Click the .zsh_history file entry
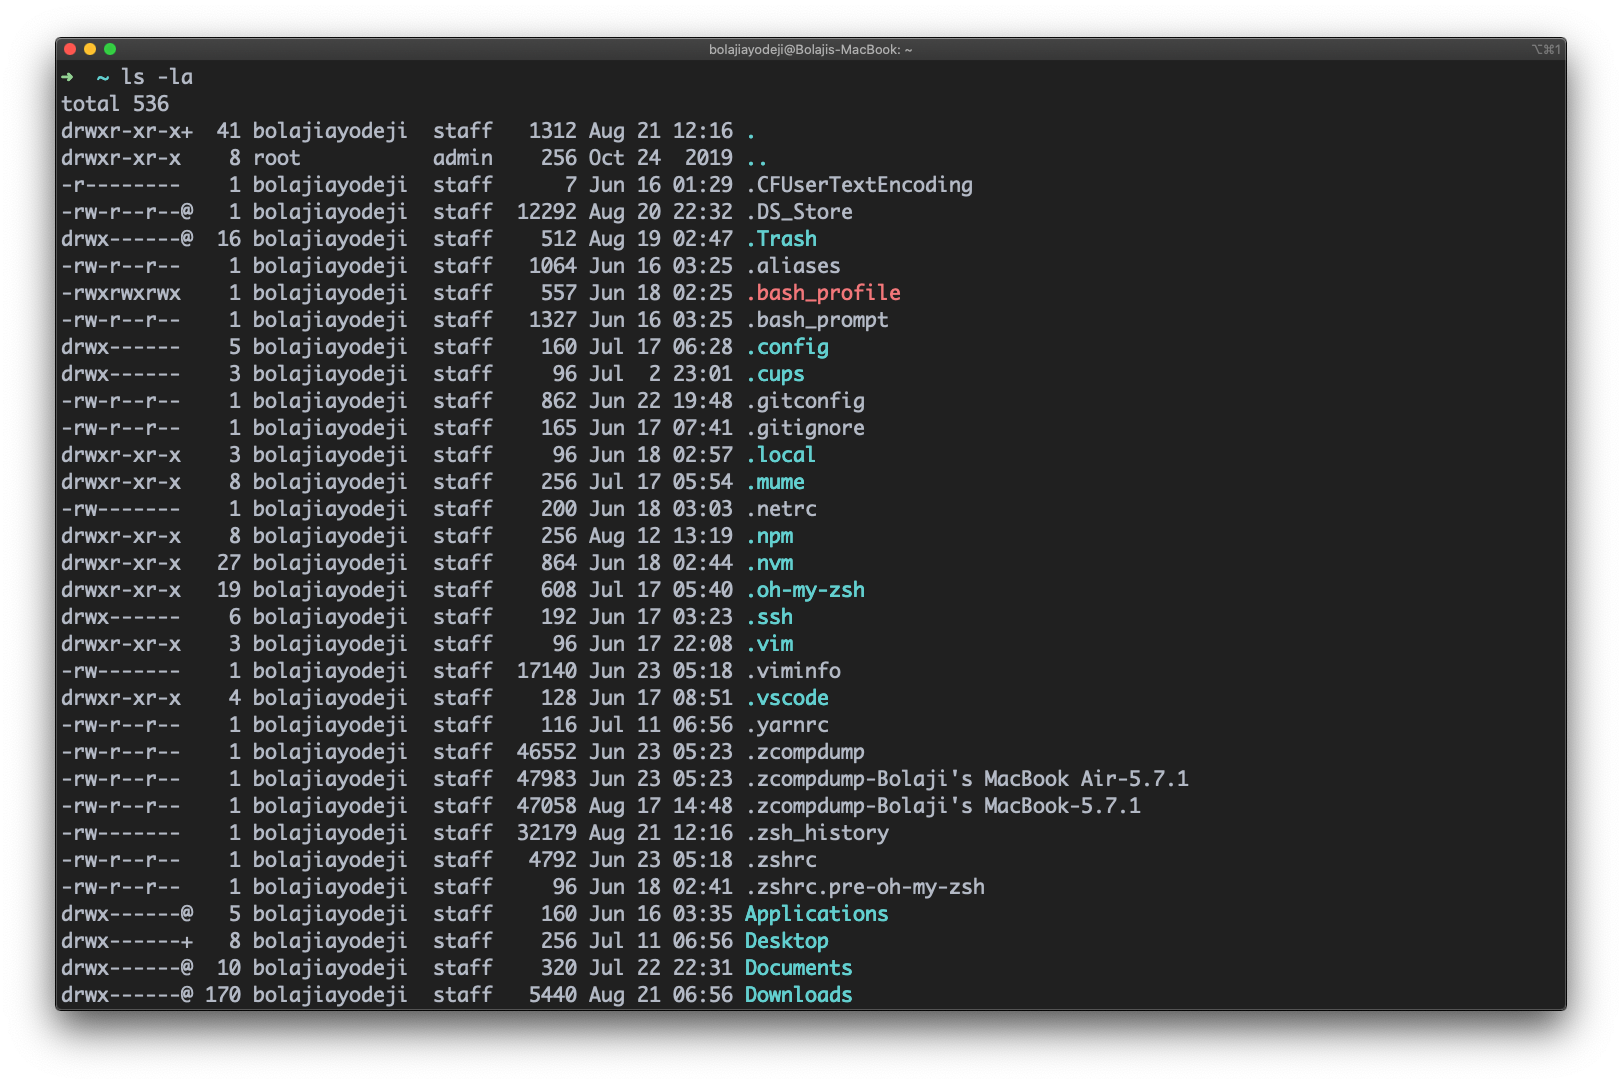 click(x=818, y=832)
